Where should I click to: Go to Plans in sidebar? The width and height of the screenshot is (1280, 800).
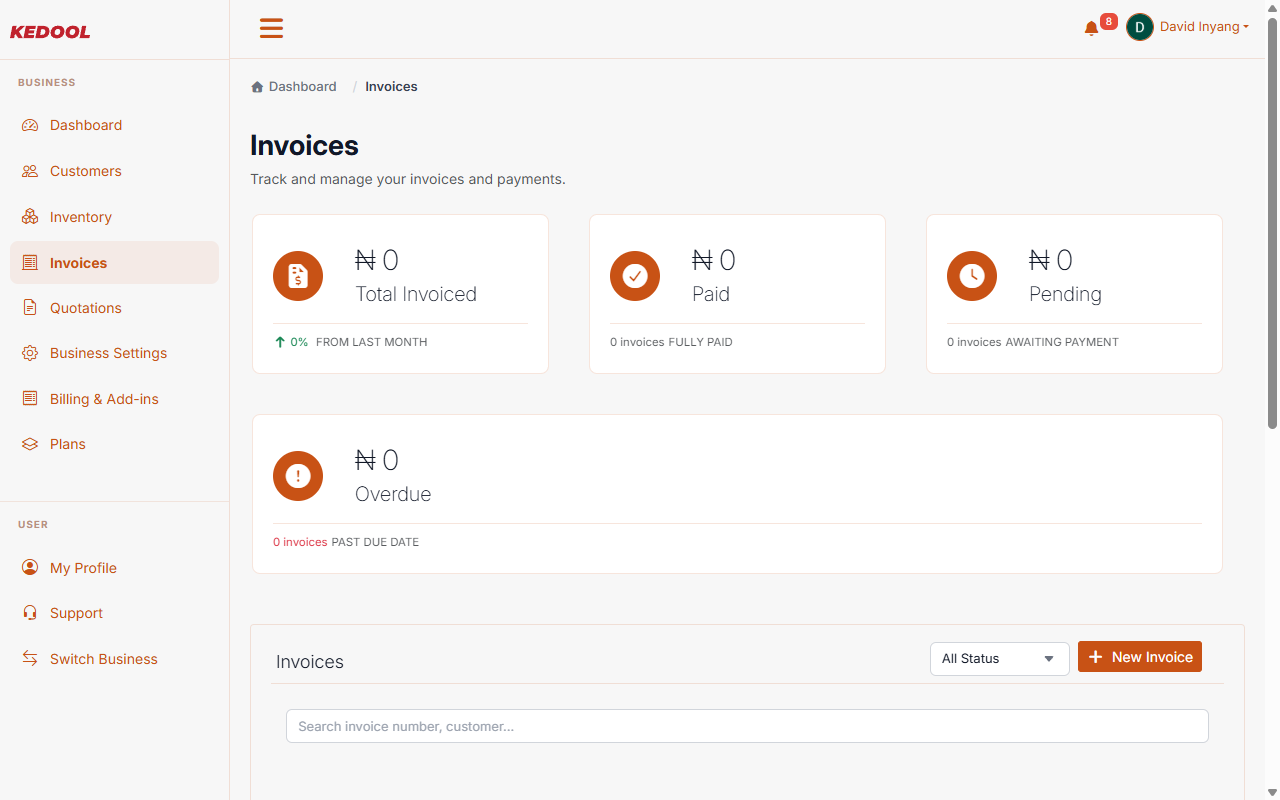click(x=115, y=444)
